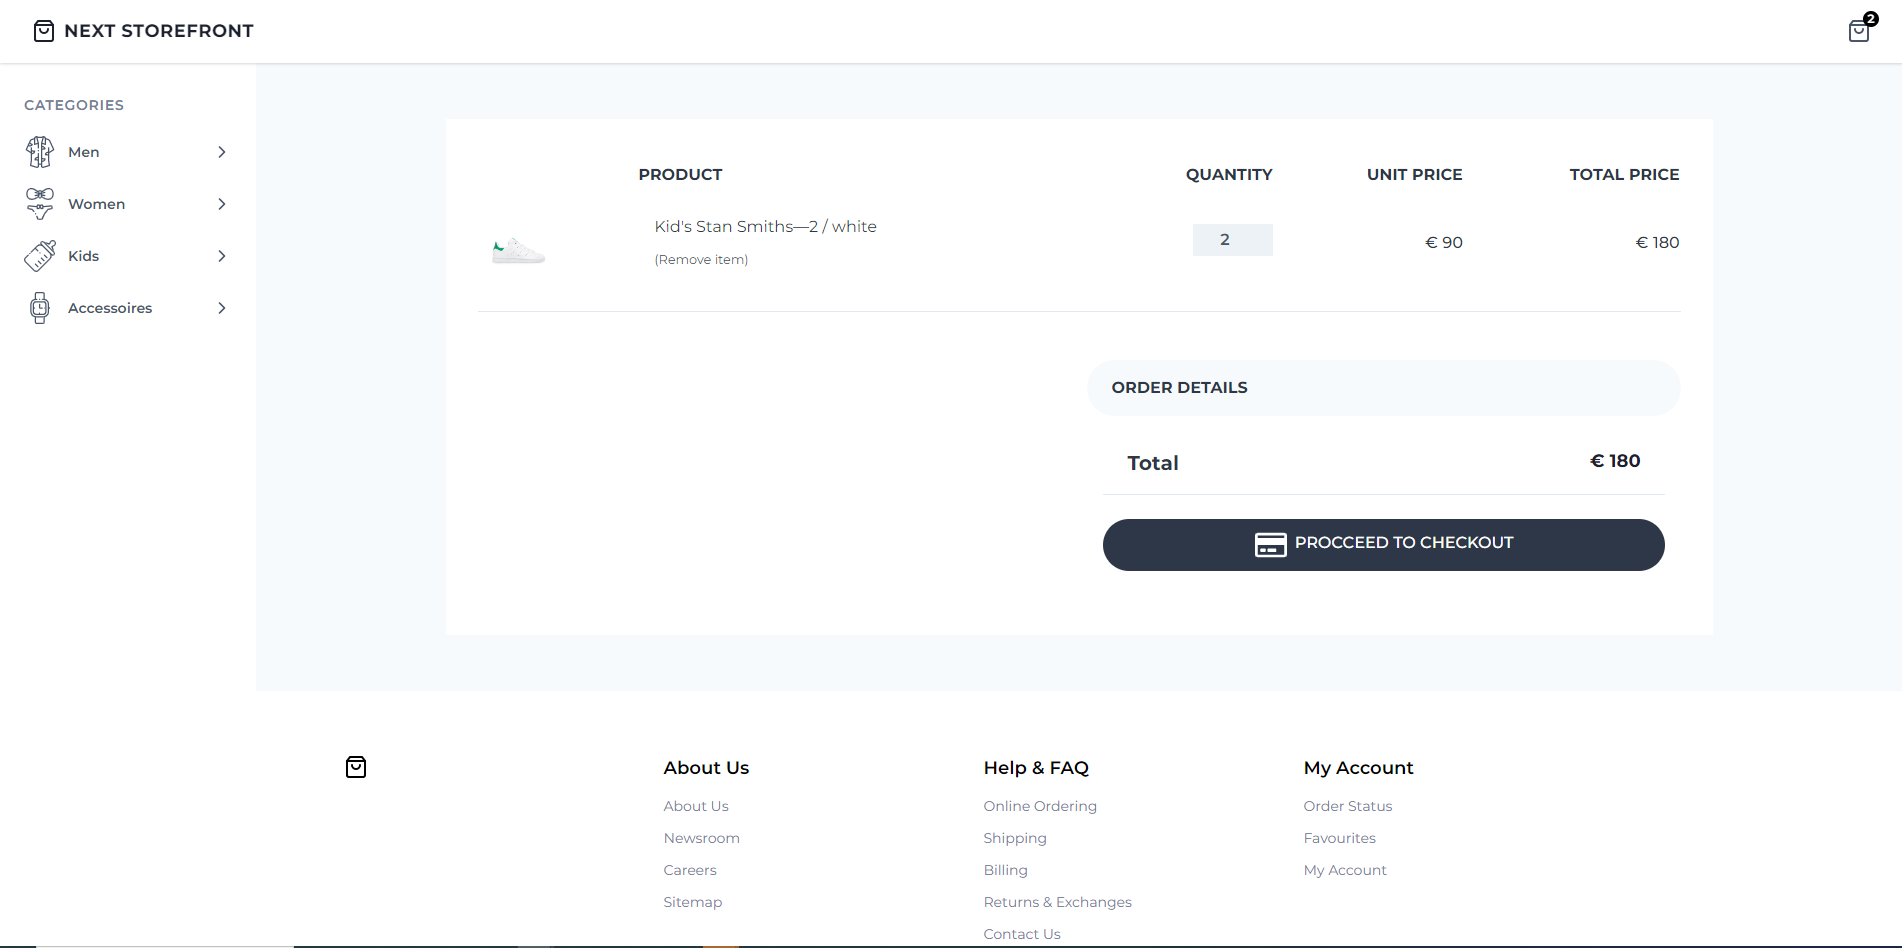Click the order Total amount € 180
Image resolution: width=1902 pixels, height=948 pixels.
click(x=1615, y=461)
